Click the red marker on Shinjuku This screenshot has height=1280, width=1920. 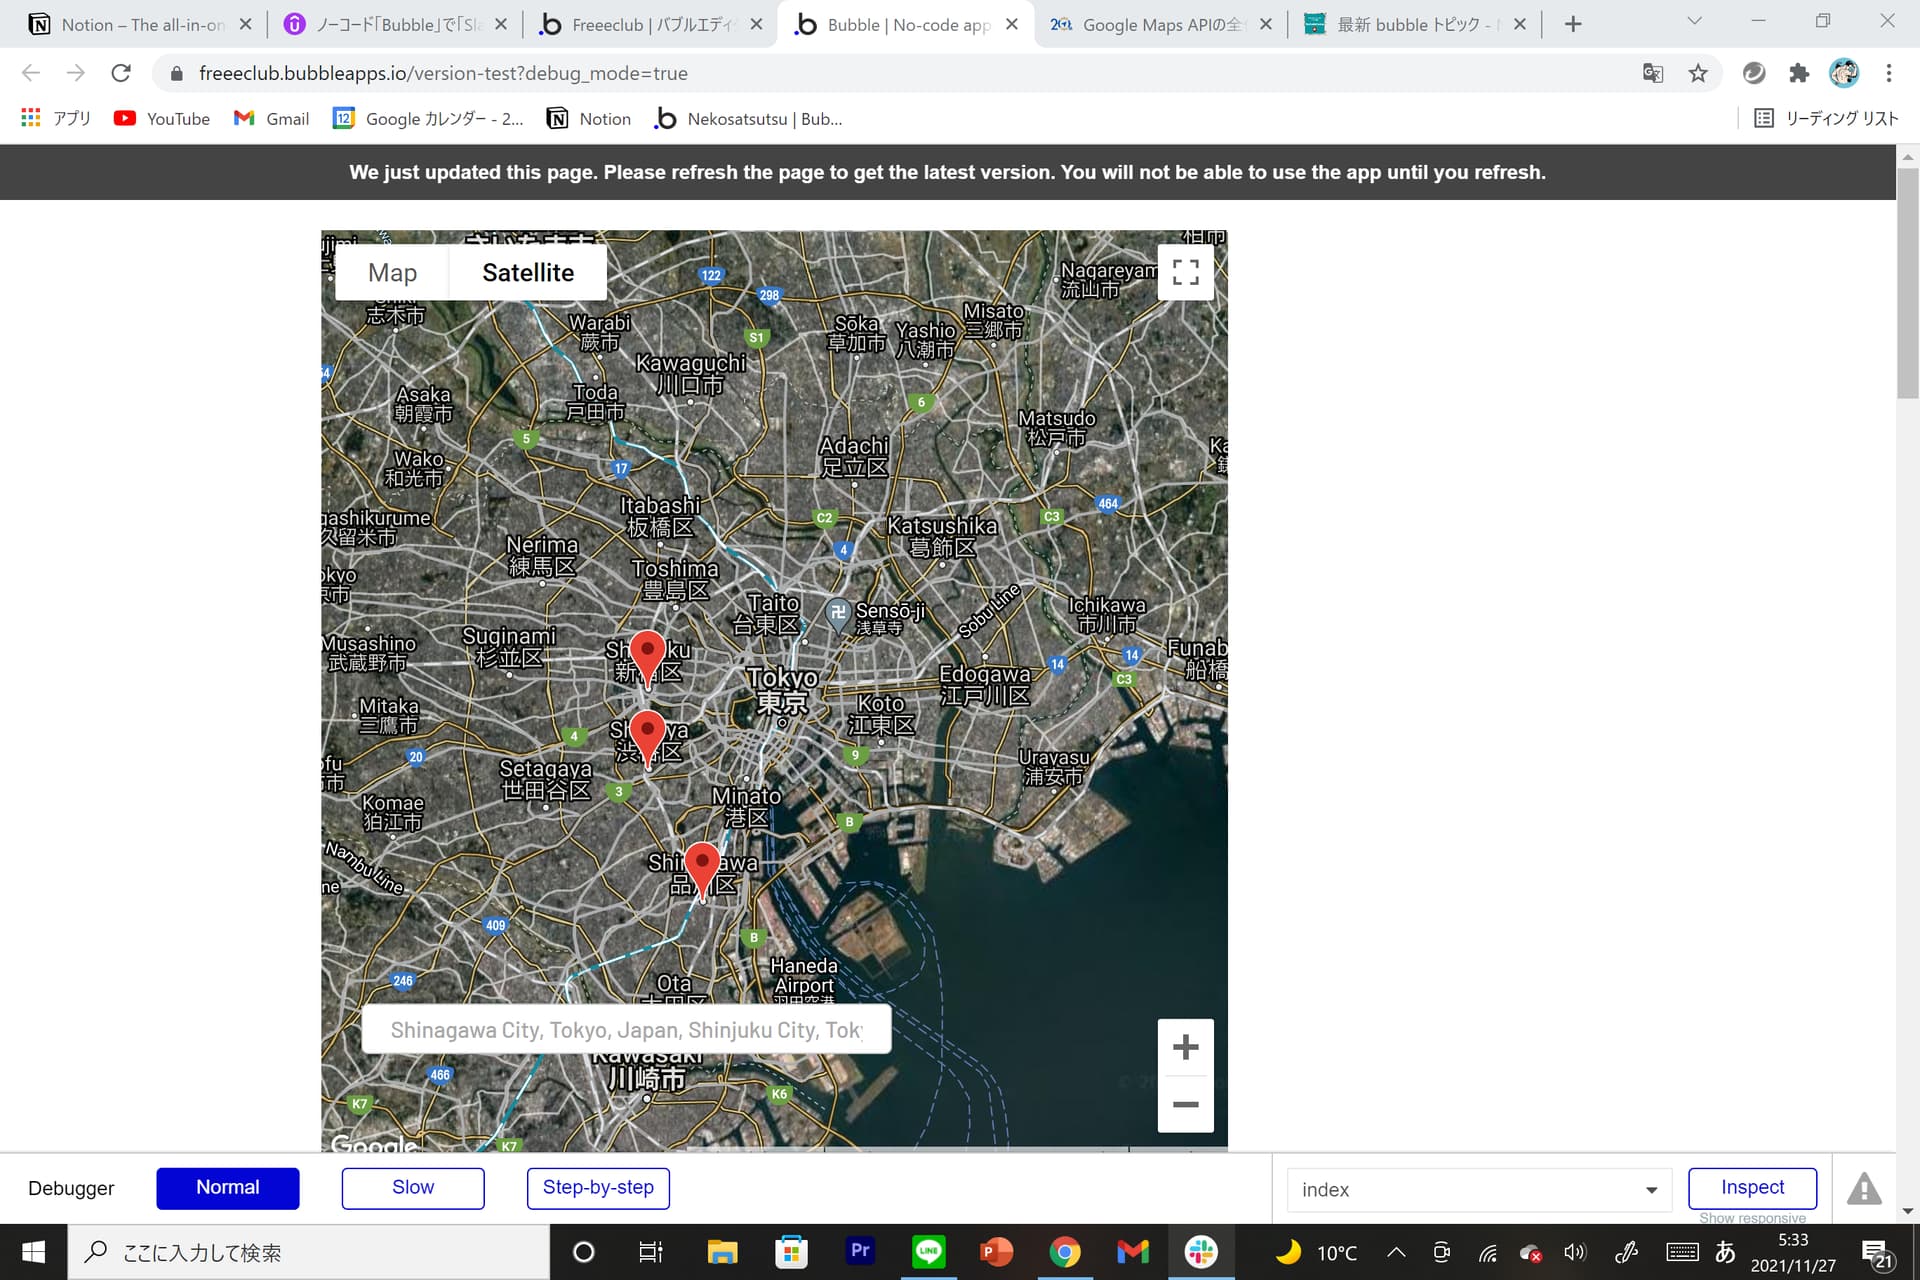point(648,657)
